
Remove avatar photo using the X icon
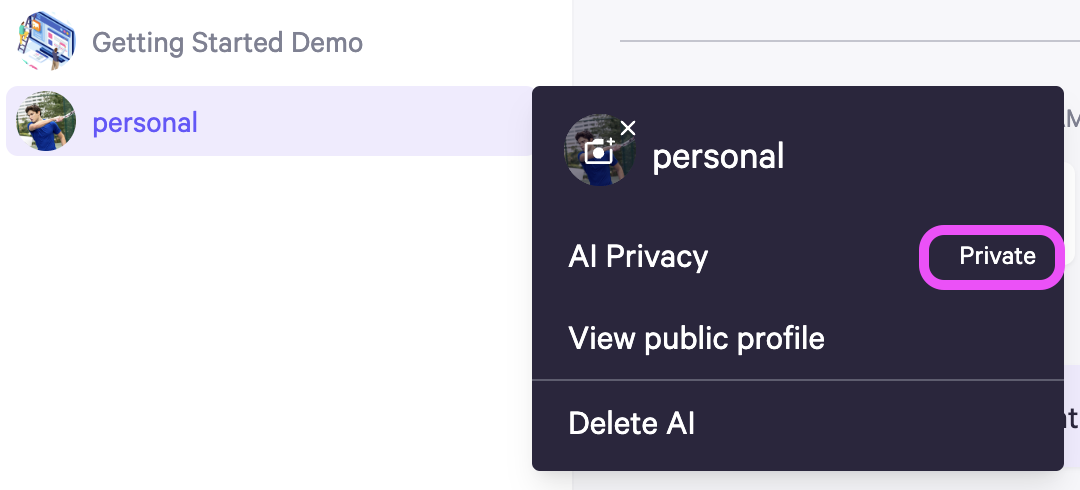(627, 128)
